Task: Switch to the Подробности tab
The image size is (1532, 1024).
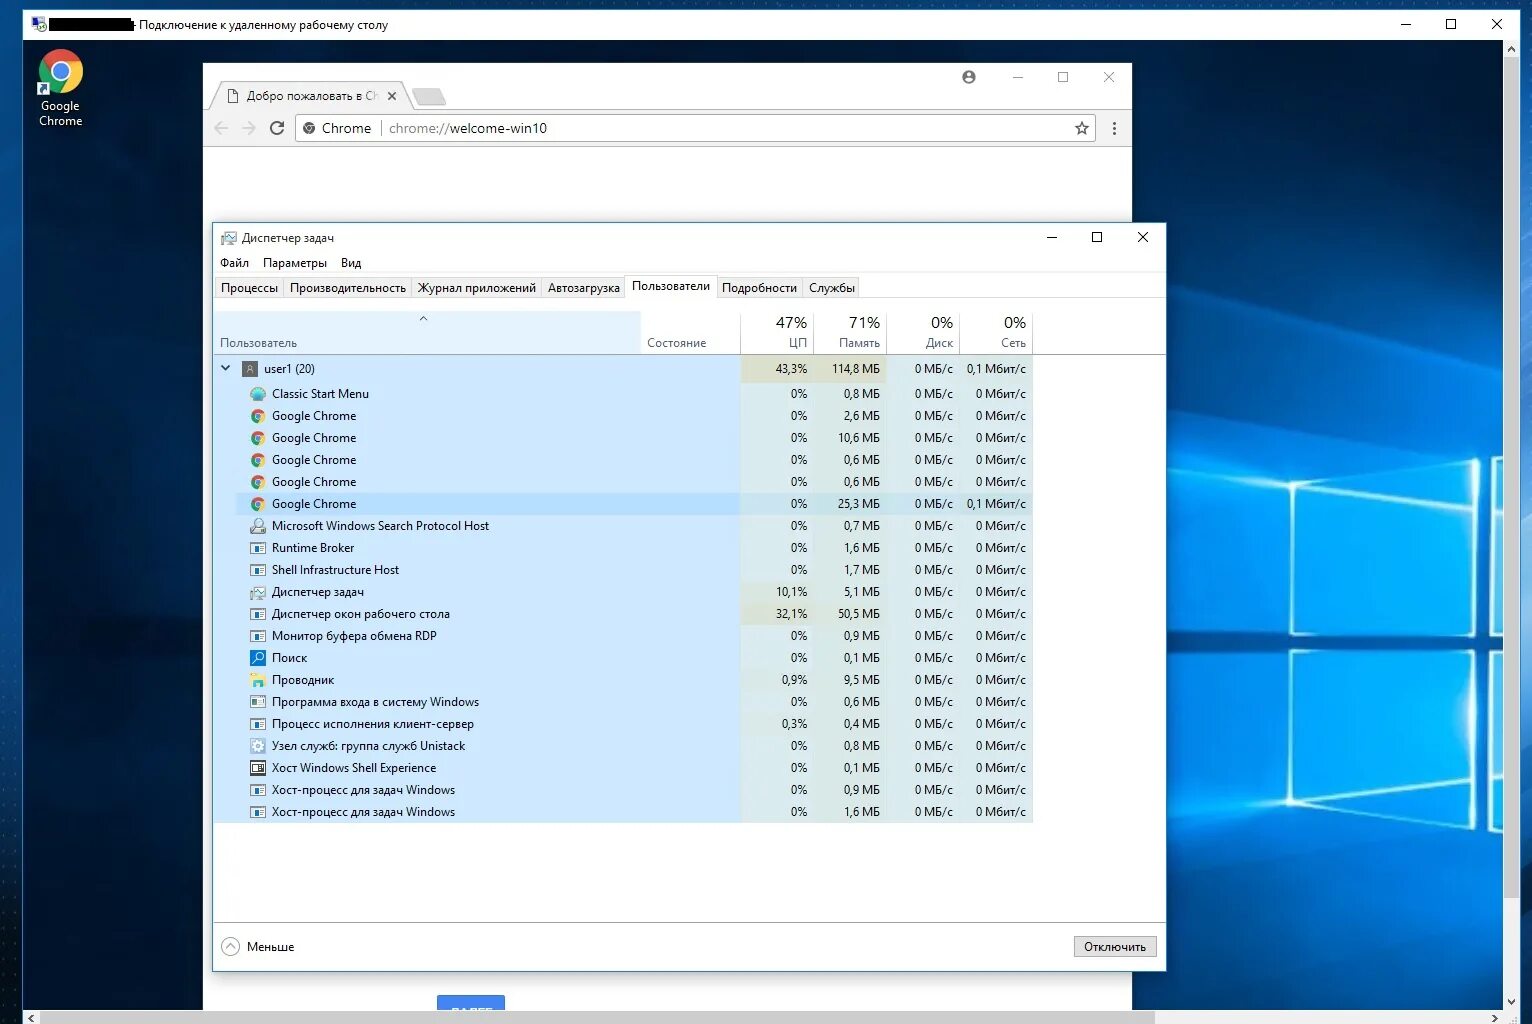Action: click(x=759, y=288)
